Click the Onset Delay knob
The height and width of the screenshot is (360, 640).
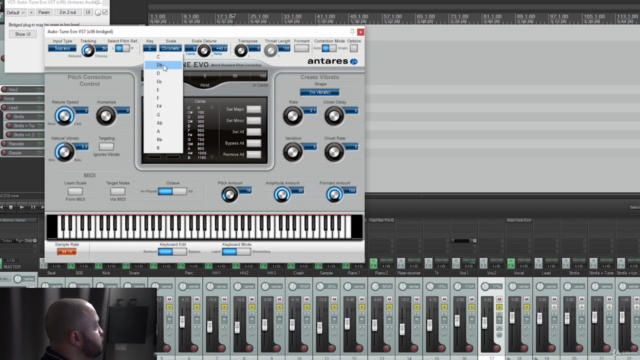point(334,116)
